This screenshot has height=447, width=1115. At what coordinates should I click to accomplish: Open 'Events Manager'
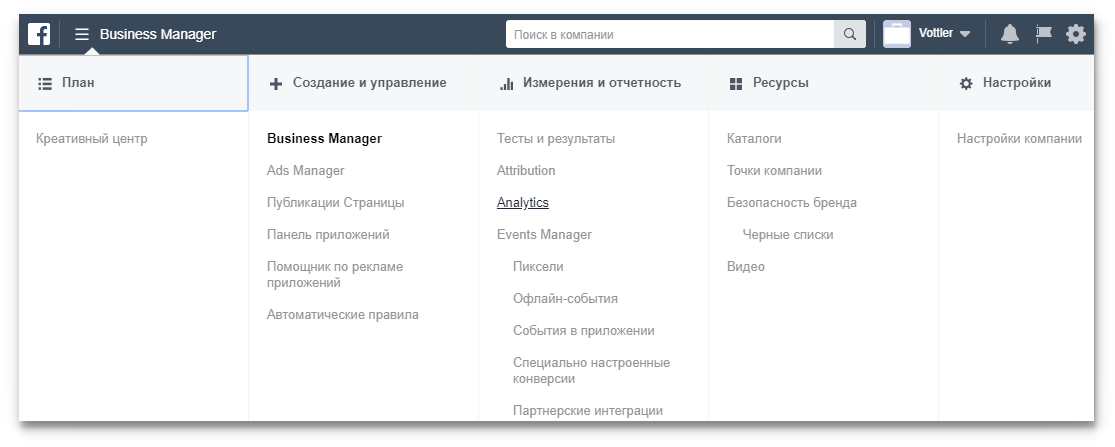544,235
